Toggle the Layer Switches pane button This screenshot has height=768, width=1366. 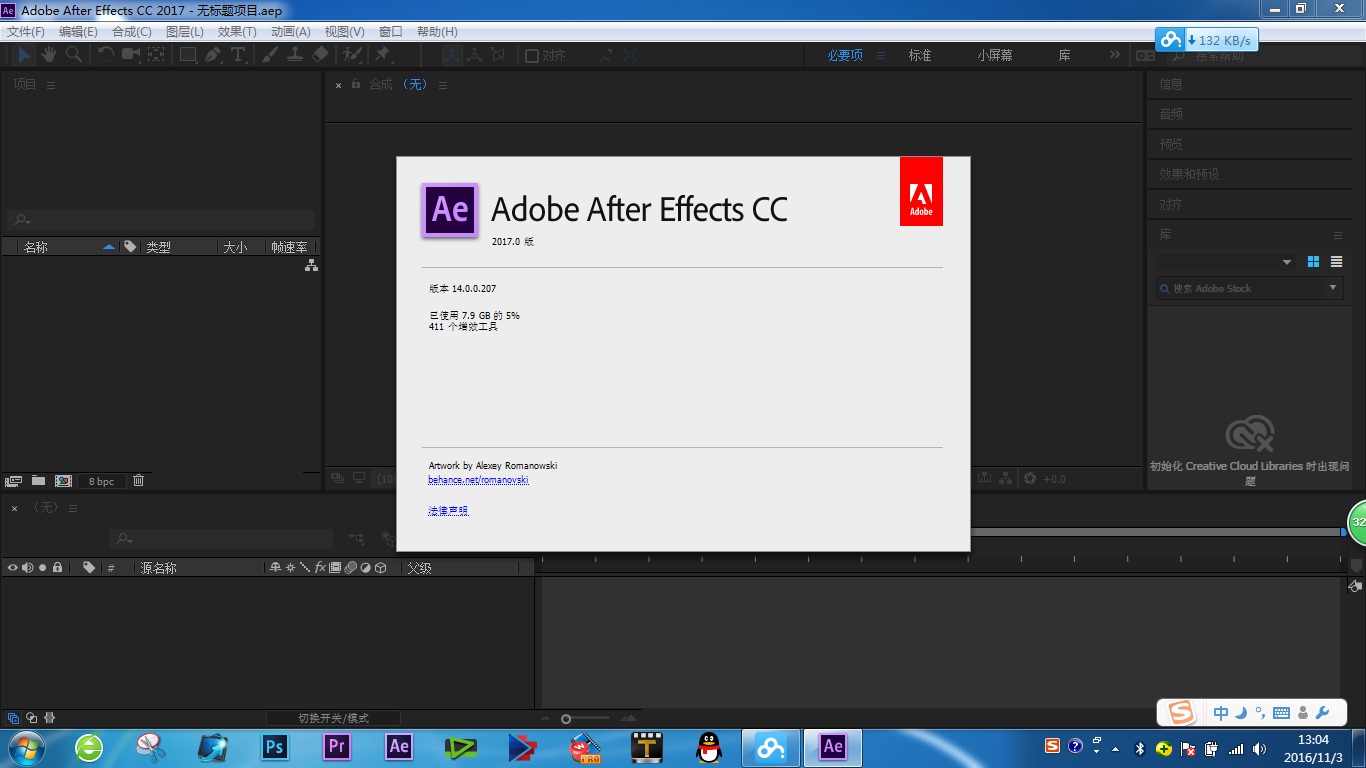tap(13, 718)
